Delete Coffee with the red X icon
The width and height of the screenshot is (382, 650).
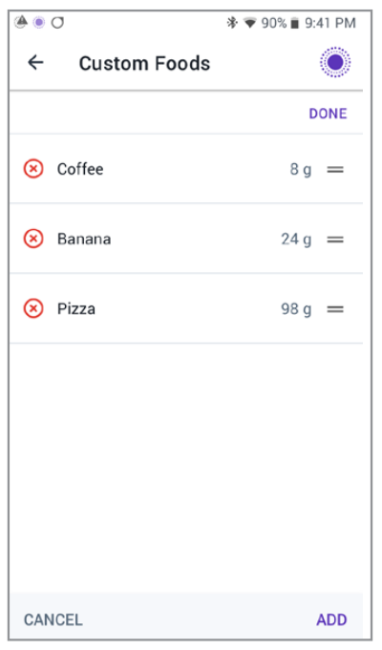point(34,169)
